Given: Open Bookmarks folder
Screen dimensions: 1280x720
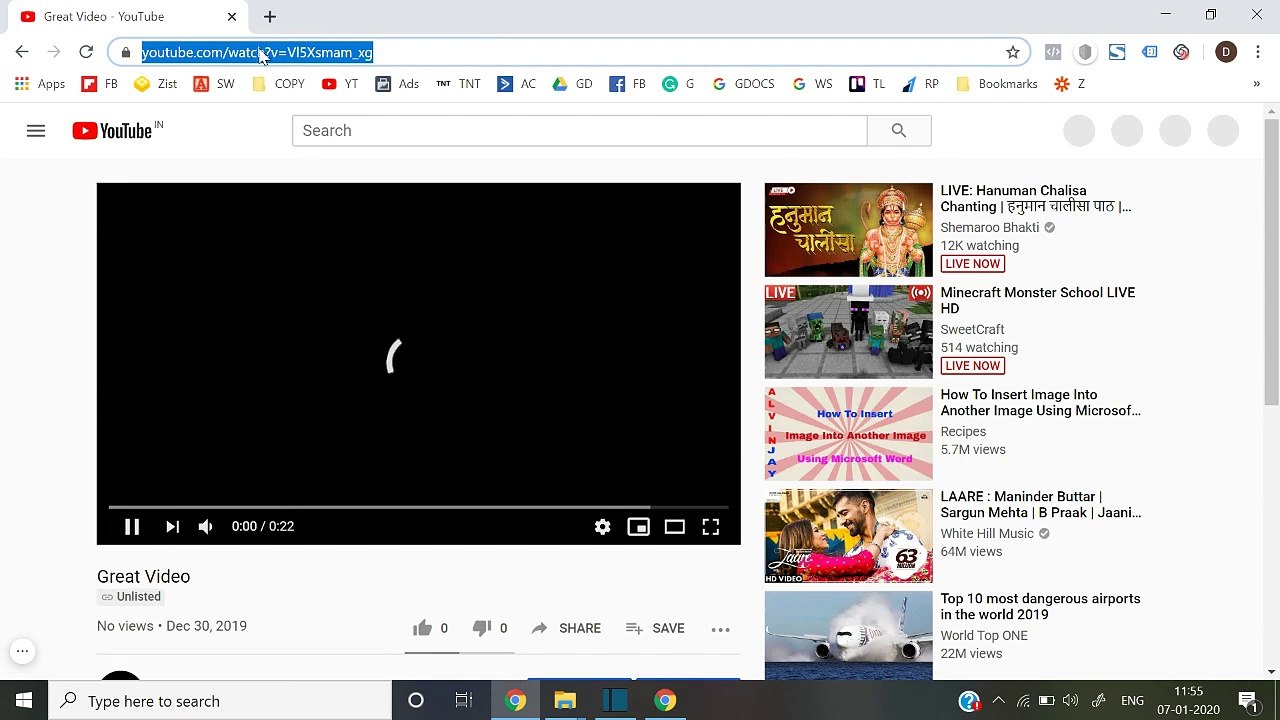Looking at the screenshot, I should (x=997, y=84).
